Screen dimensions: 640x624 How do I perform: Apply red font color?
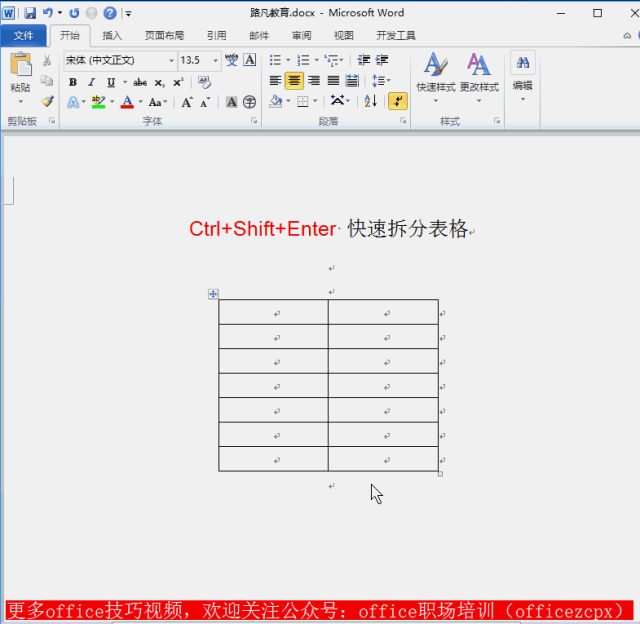127,102
